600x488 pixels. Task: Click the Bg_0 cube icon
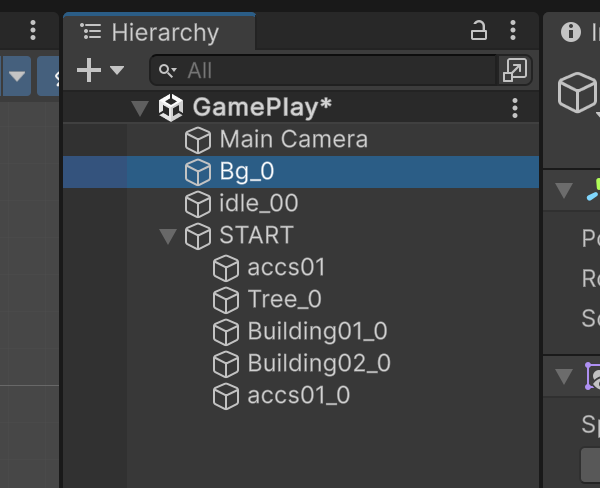[198, 172]
